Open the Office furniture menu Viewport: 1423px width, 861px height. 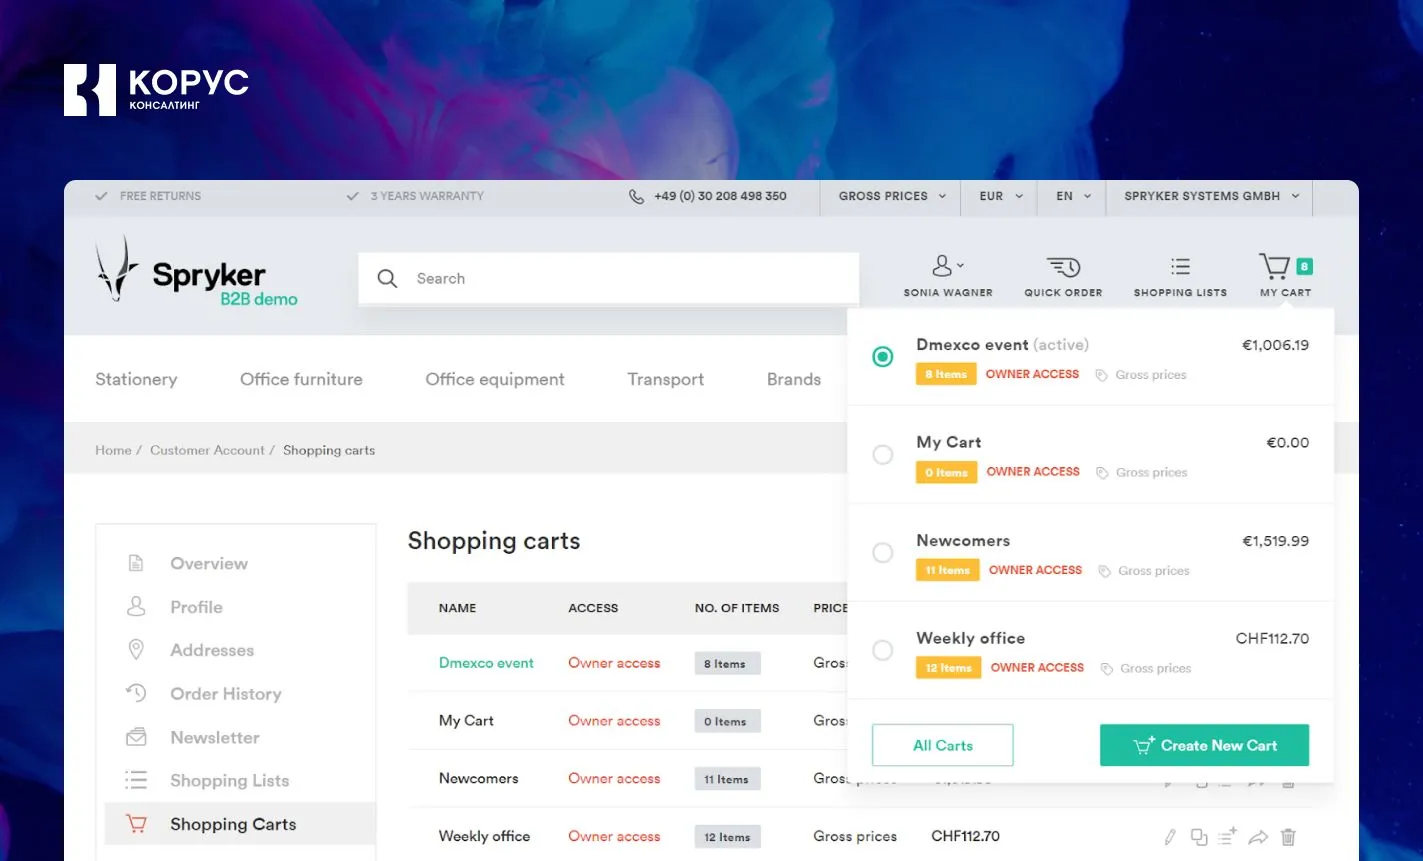coord(301,380)
